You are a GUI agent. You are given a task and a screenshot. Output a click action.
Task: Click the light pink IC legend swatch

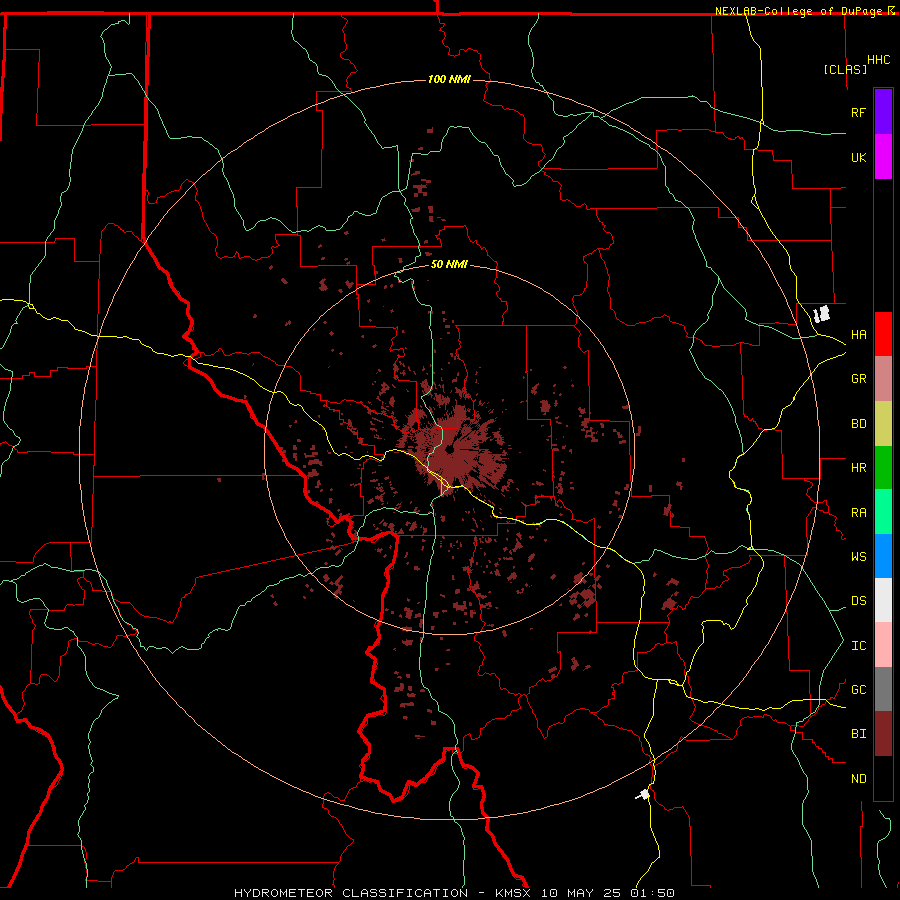(883, 645)
